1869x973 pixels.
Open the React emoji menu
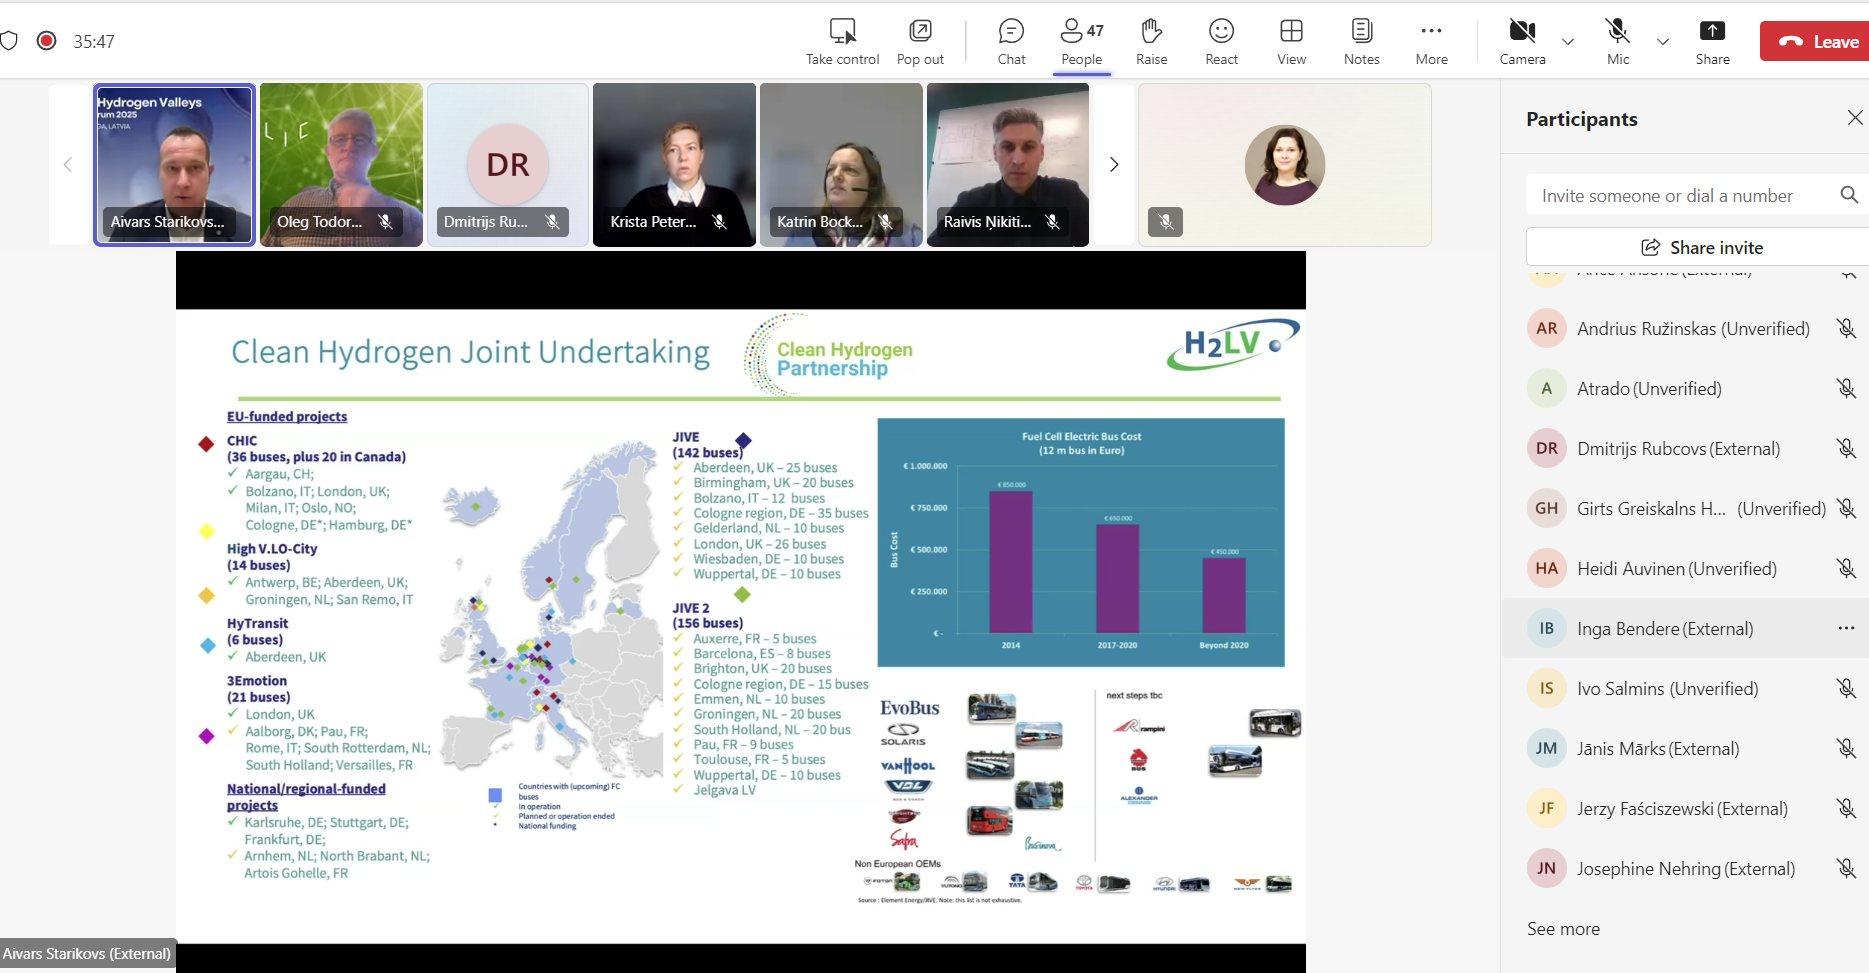pos(1221,42)
